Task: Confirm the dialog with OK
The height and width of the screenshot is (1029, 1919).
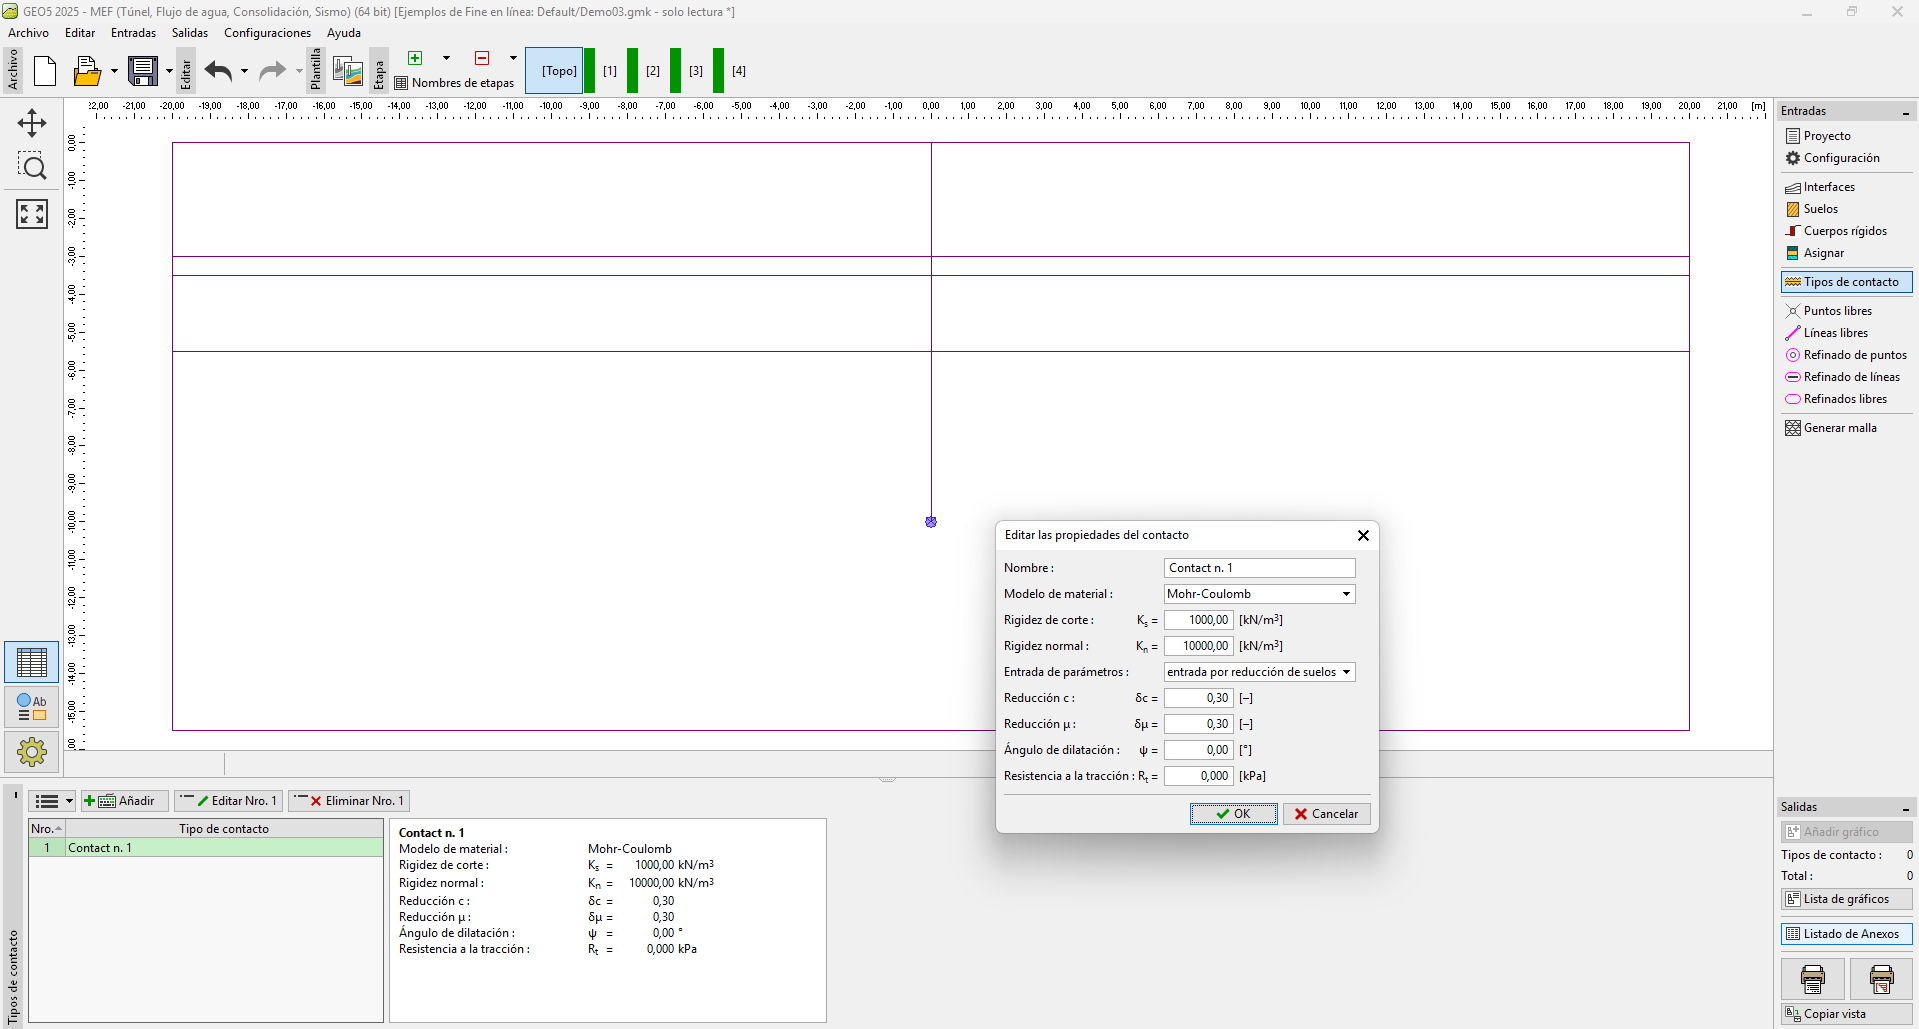Action: click(x=1233, y=814)
